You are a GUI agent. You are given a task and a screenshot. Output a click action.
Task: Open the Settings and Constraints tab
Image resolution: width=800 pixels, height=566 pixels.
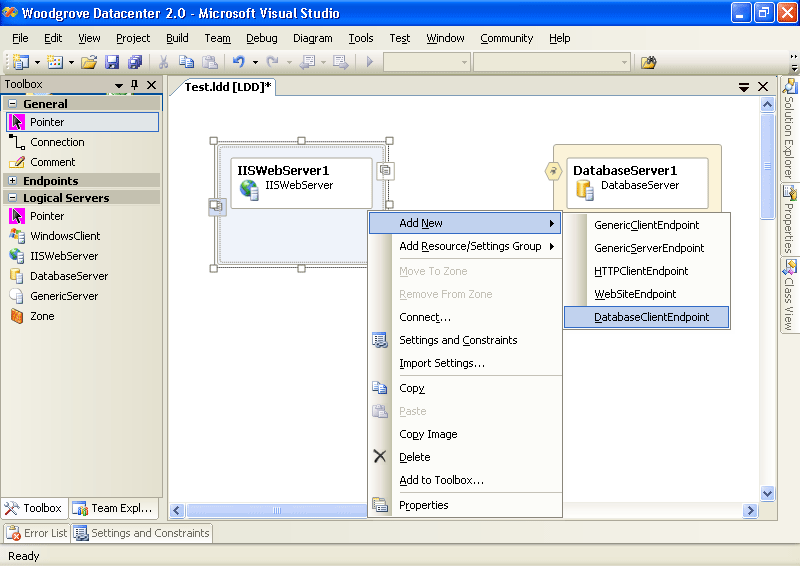tap(142, 533)
